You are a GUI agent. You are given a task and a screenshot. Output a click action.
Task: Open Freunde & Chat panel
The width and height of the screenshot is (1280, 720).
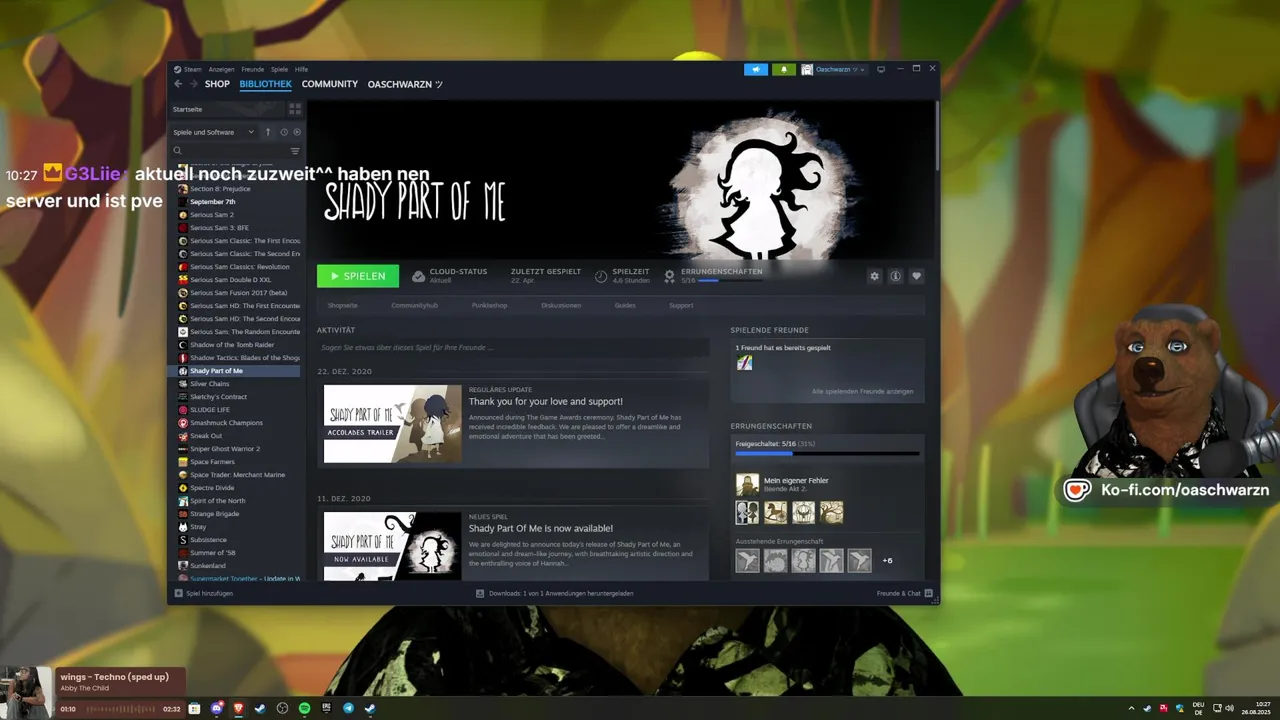(904, 593)
